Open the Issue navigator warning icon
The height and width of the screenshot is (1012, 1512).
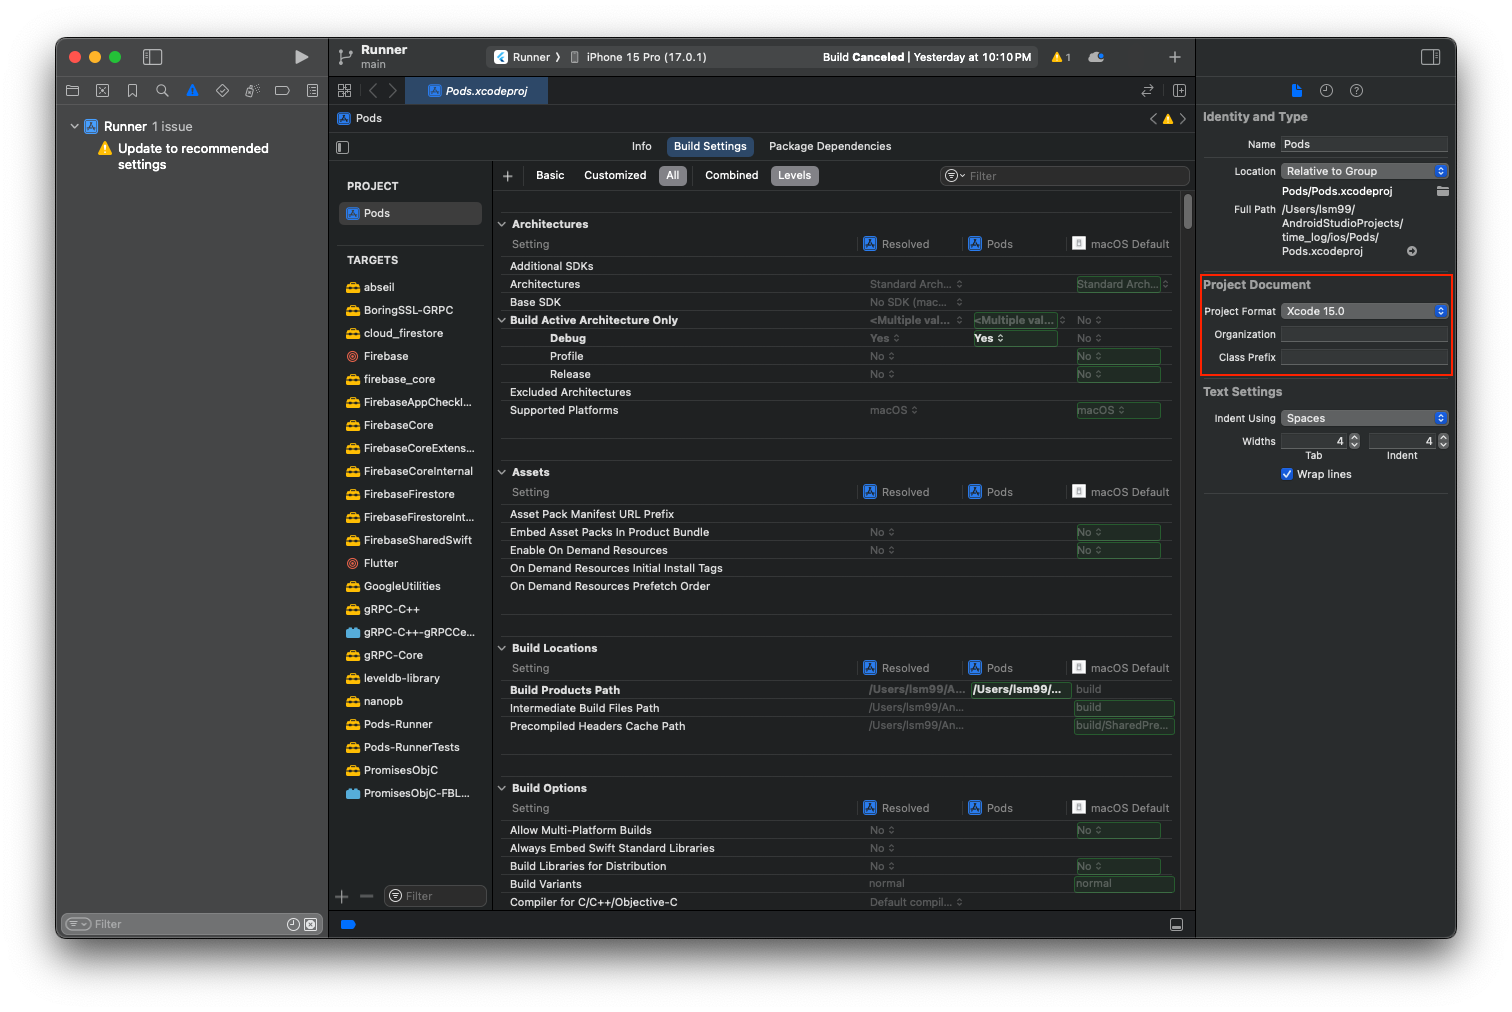(x=192, y=91)
